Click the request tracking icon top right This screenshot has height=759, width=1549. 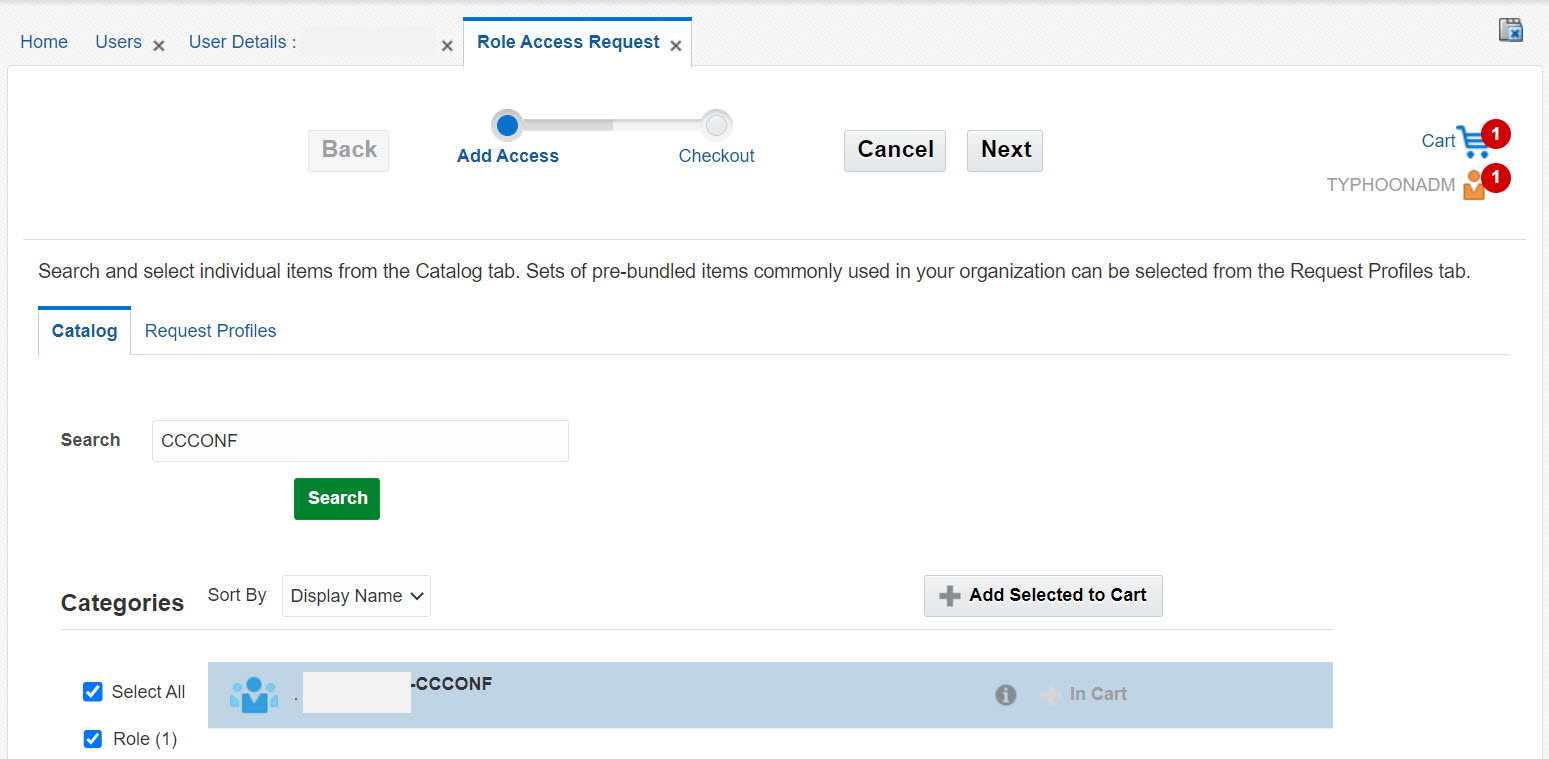pyautogui.click(x=1510, y=29)
